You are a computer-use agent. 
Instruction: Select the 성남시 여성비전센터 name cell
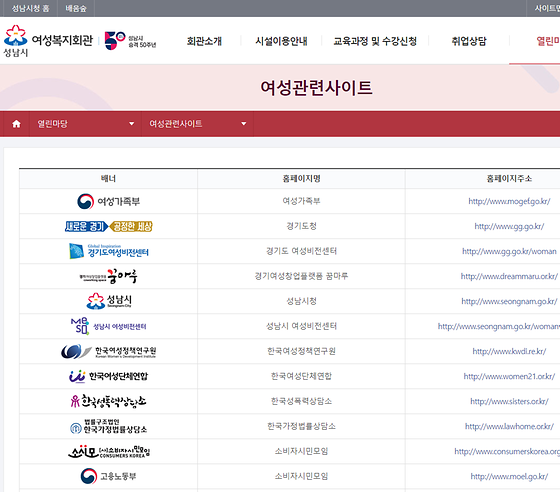coord(301,326)
